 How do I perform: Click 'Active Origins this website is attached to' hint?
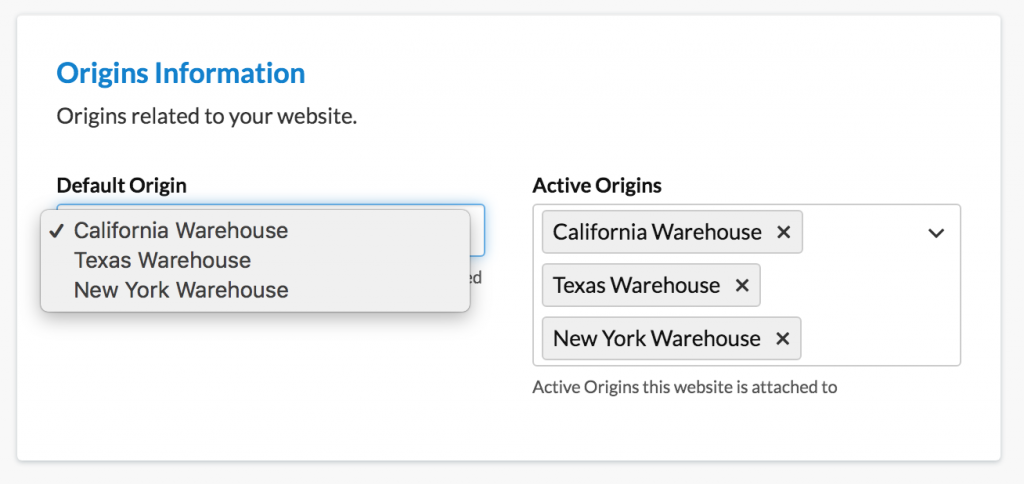(x=684, y=386)
